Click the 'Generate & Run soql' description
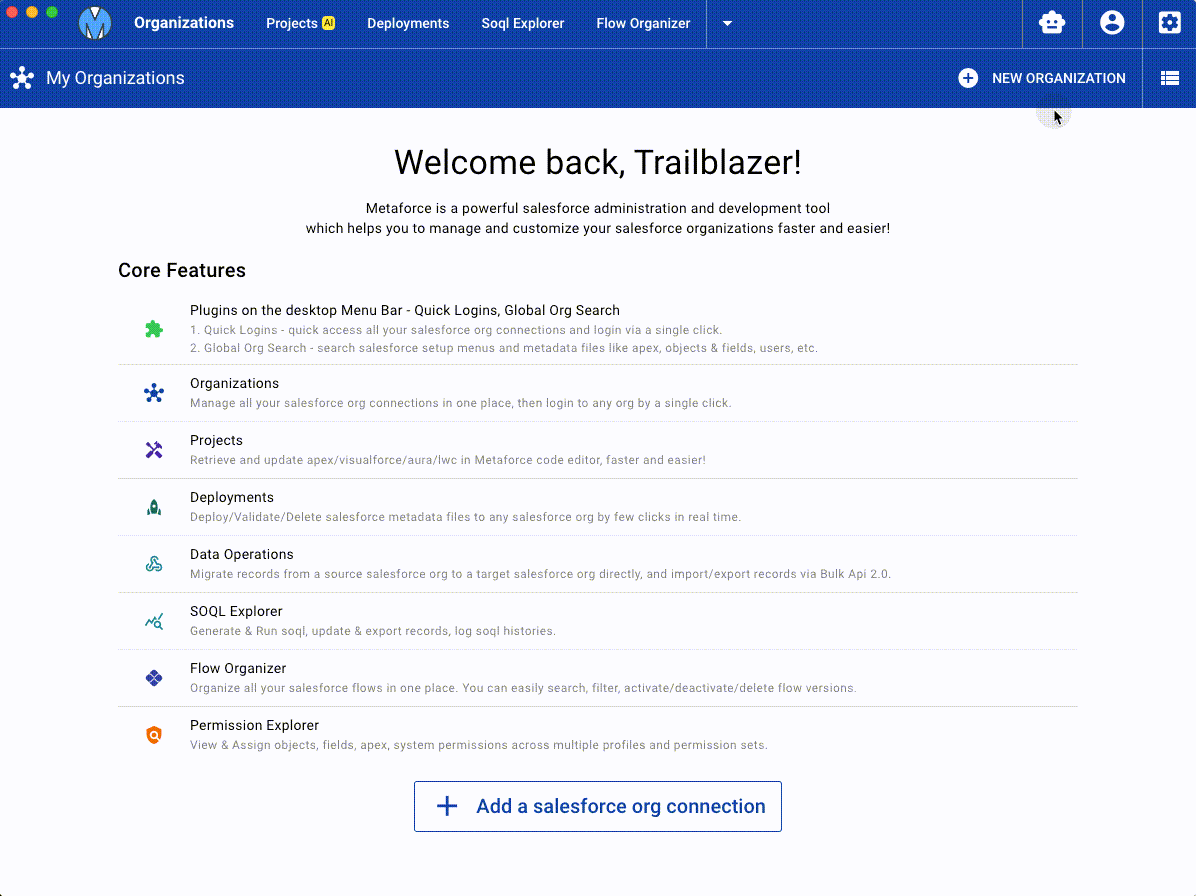This screenshot has width=1196, height=896. (x=373, y=631)
